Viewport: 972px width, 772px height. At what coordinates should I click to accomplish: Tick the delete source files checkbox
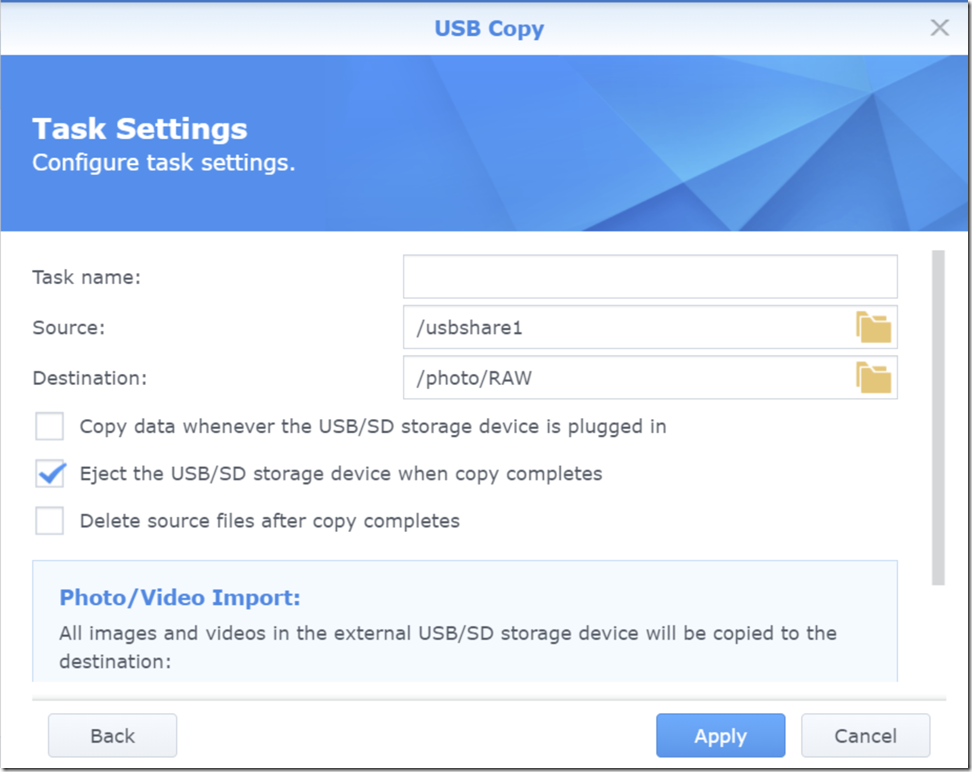[50, 521]
